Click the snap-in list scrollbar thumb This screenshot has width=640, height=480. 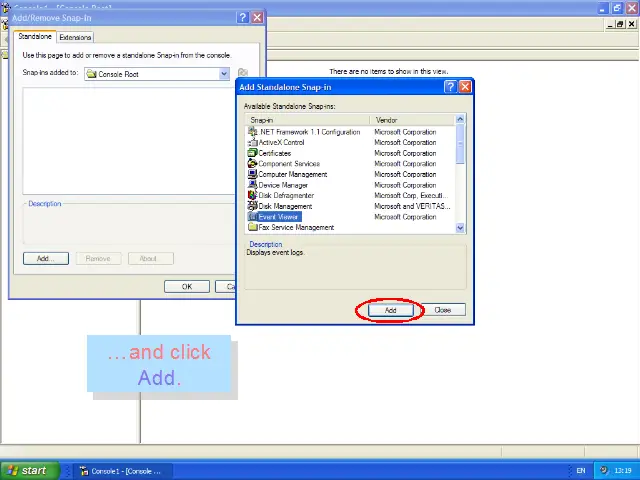(x=460, y=144)
